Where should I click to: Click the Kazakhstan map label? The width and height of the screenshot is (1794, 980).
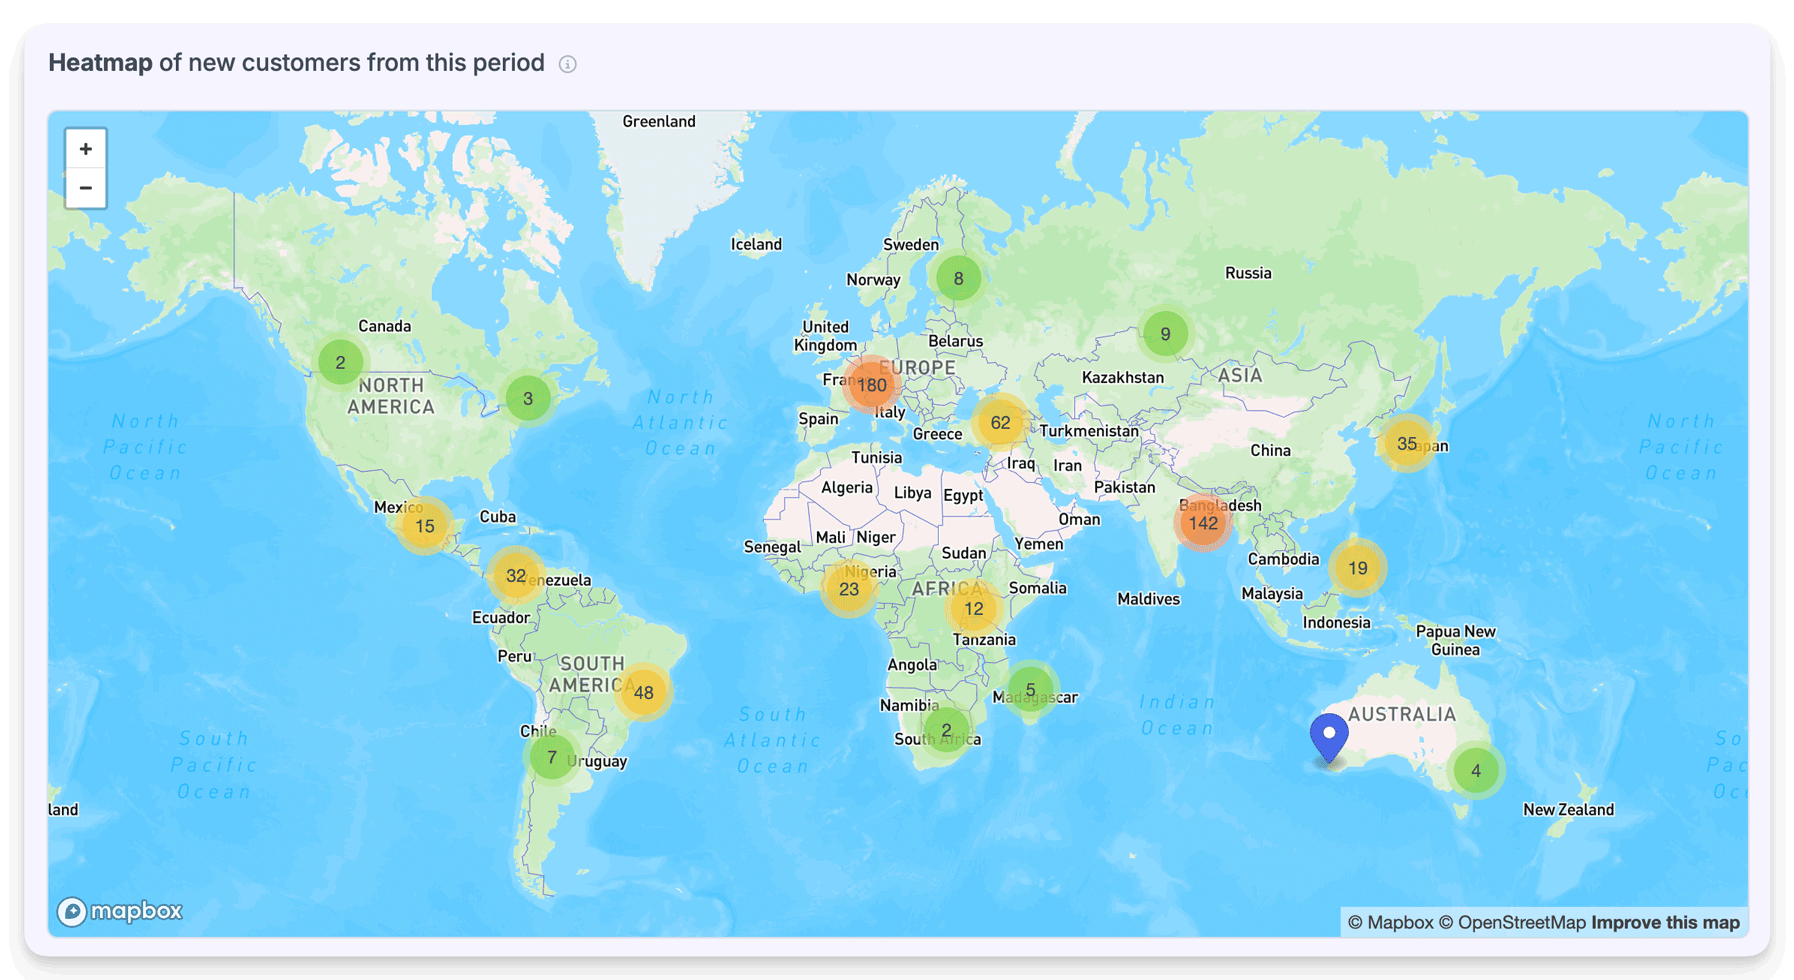(x=1123, y=377)
